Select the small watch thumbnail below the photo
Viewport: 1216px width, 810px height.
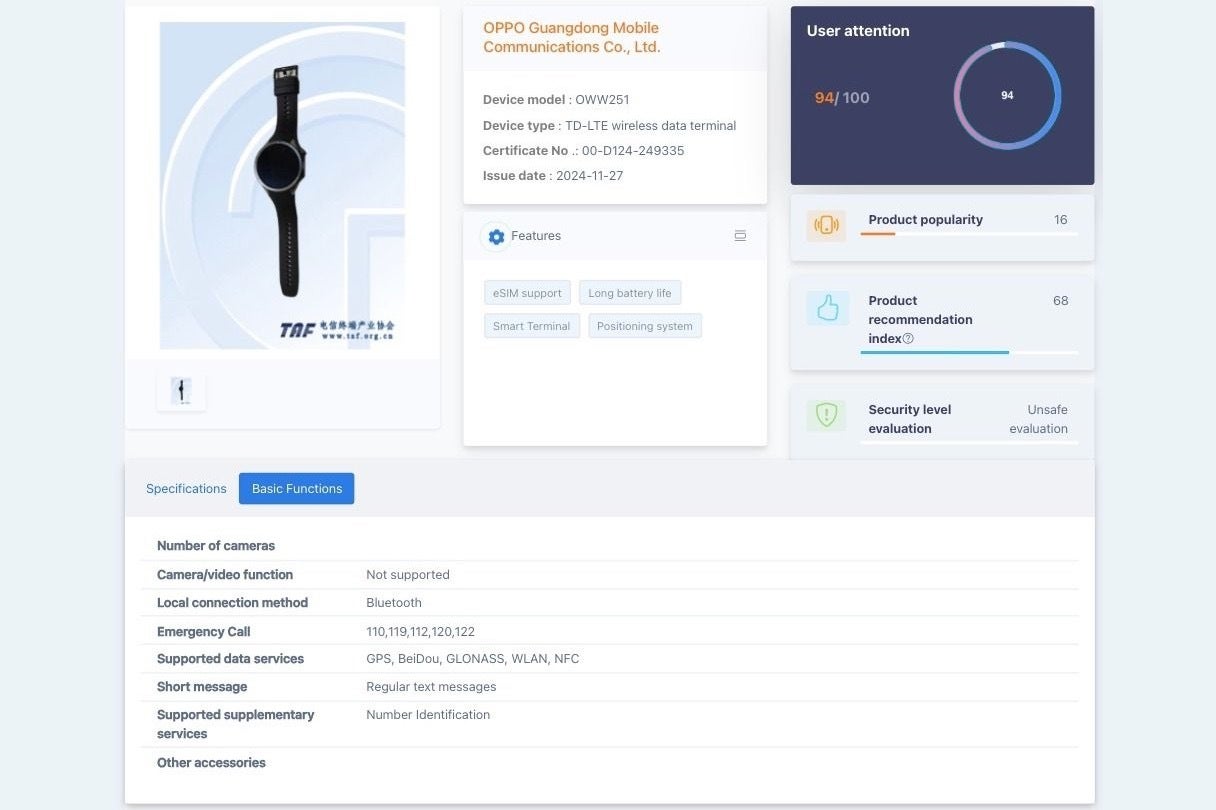click(181, 391)
